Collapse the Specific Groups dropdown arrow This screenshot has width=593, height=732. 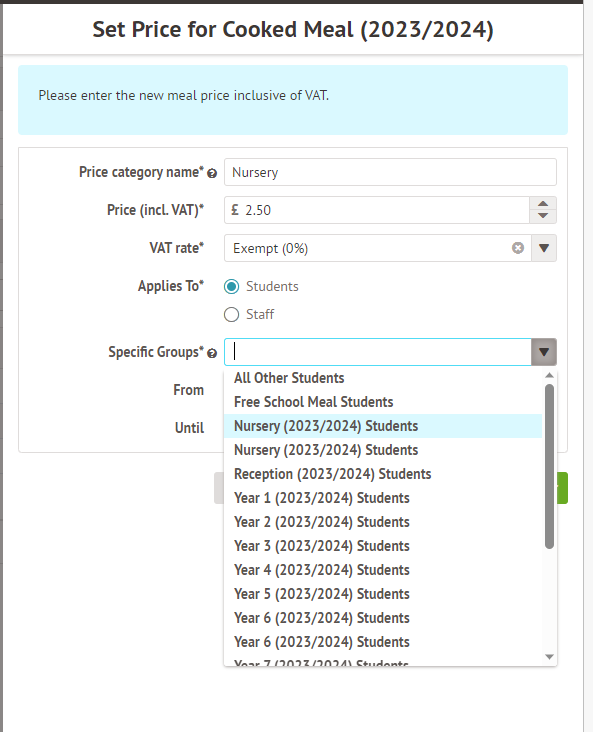coord(544,352)
